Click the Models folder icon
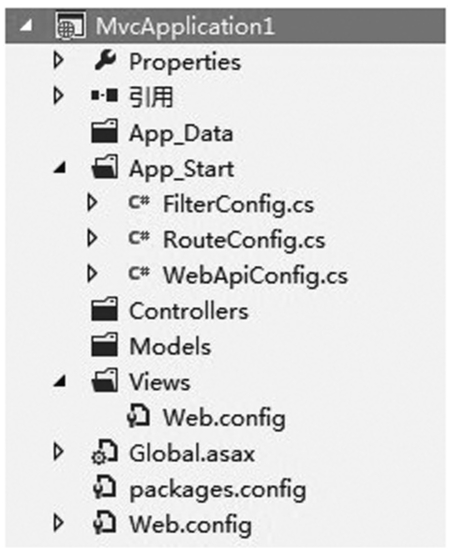 click(104, 345)
